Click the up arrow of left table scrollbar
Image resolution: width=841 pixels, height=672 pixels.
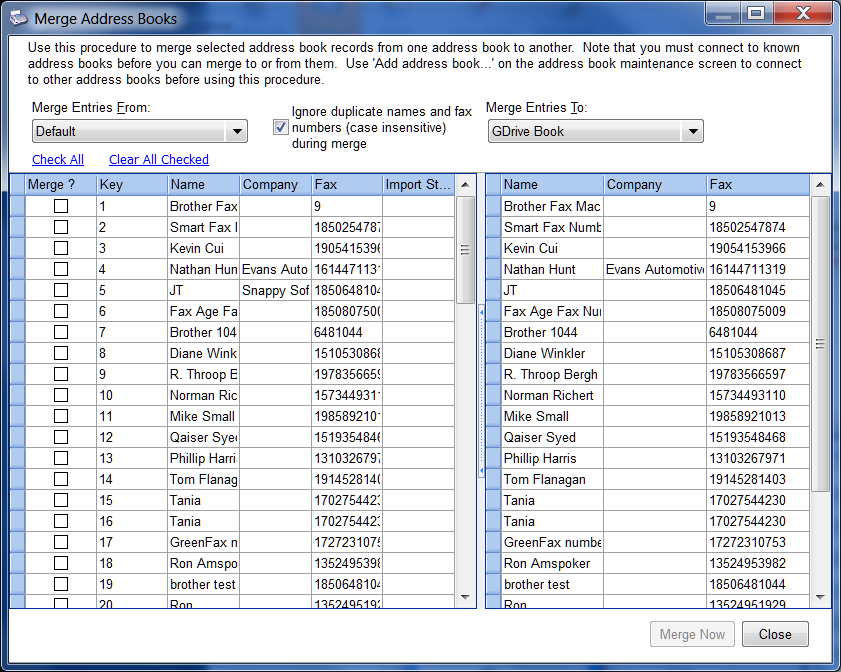(x=466, y=185)
